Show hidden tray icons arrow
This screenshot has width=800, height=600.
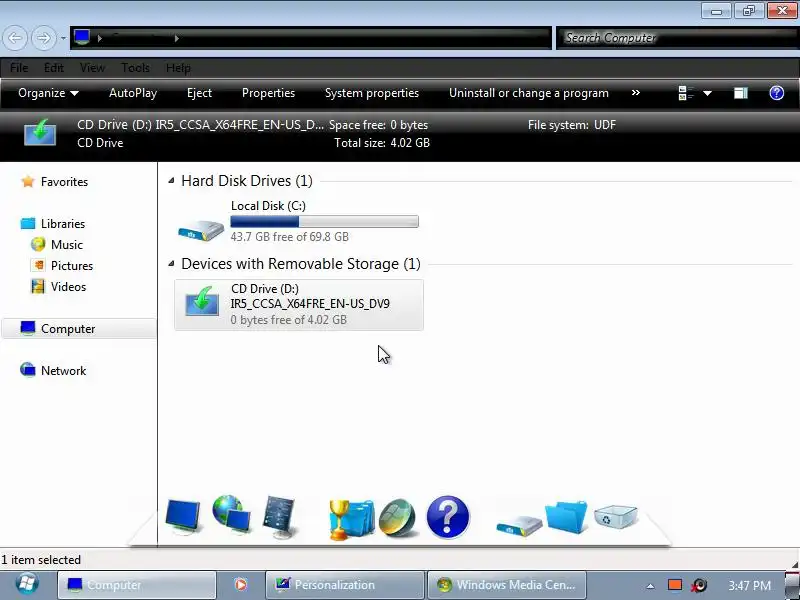(650, 586)
